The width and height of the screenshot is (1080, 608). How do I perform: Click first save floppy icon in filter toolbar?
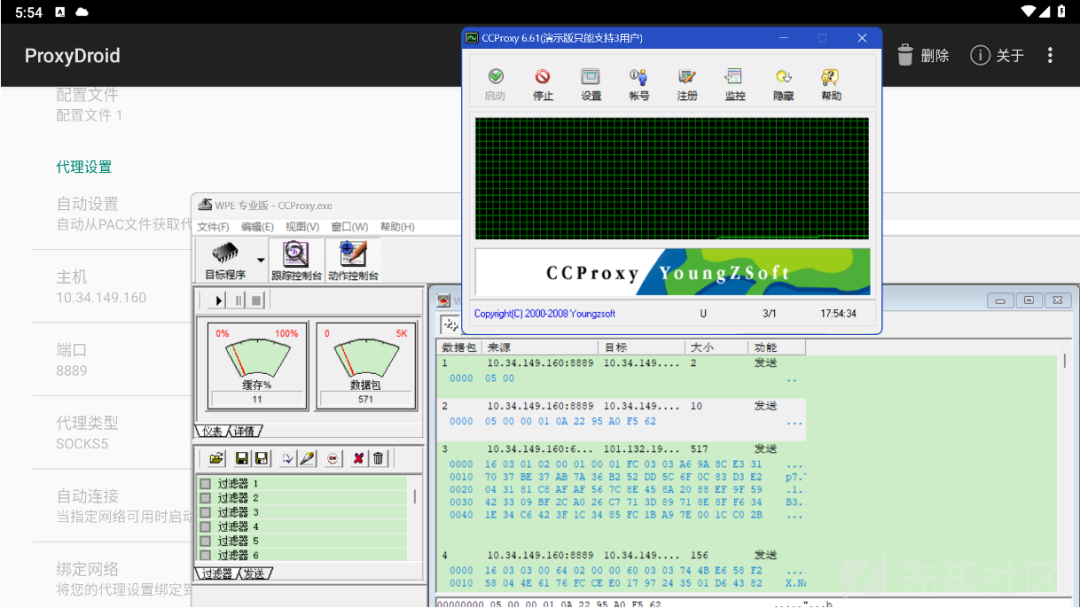pyautogui.click(x=241, y=459)
